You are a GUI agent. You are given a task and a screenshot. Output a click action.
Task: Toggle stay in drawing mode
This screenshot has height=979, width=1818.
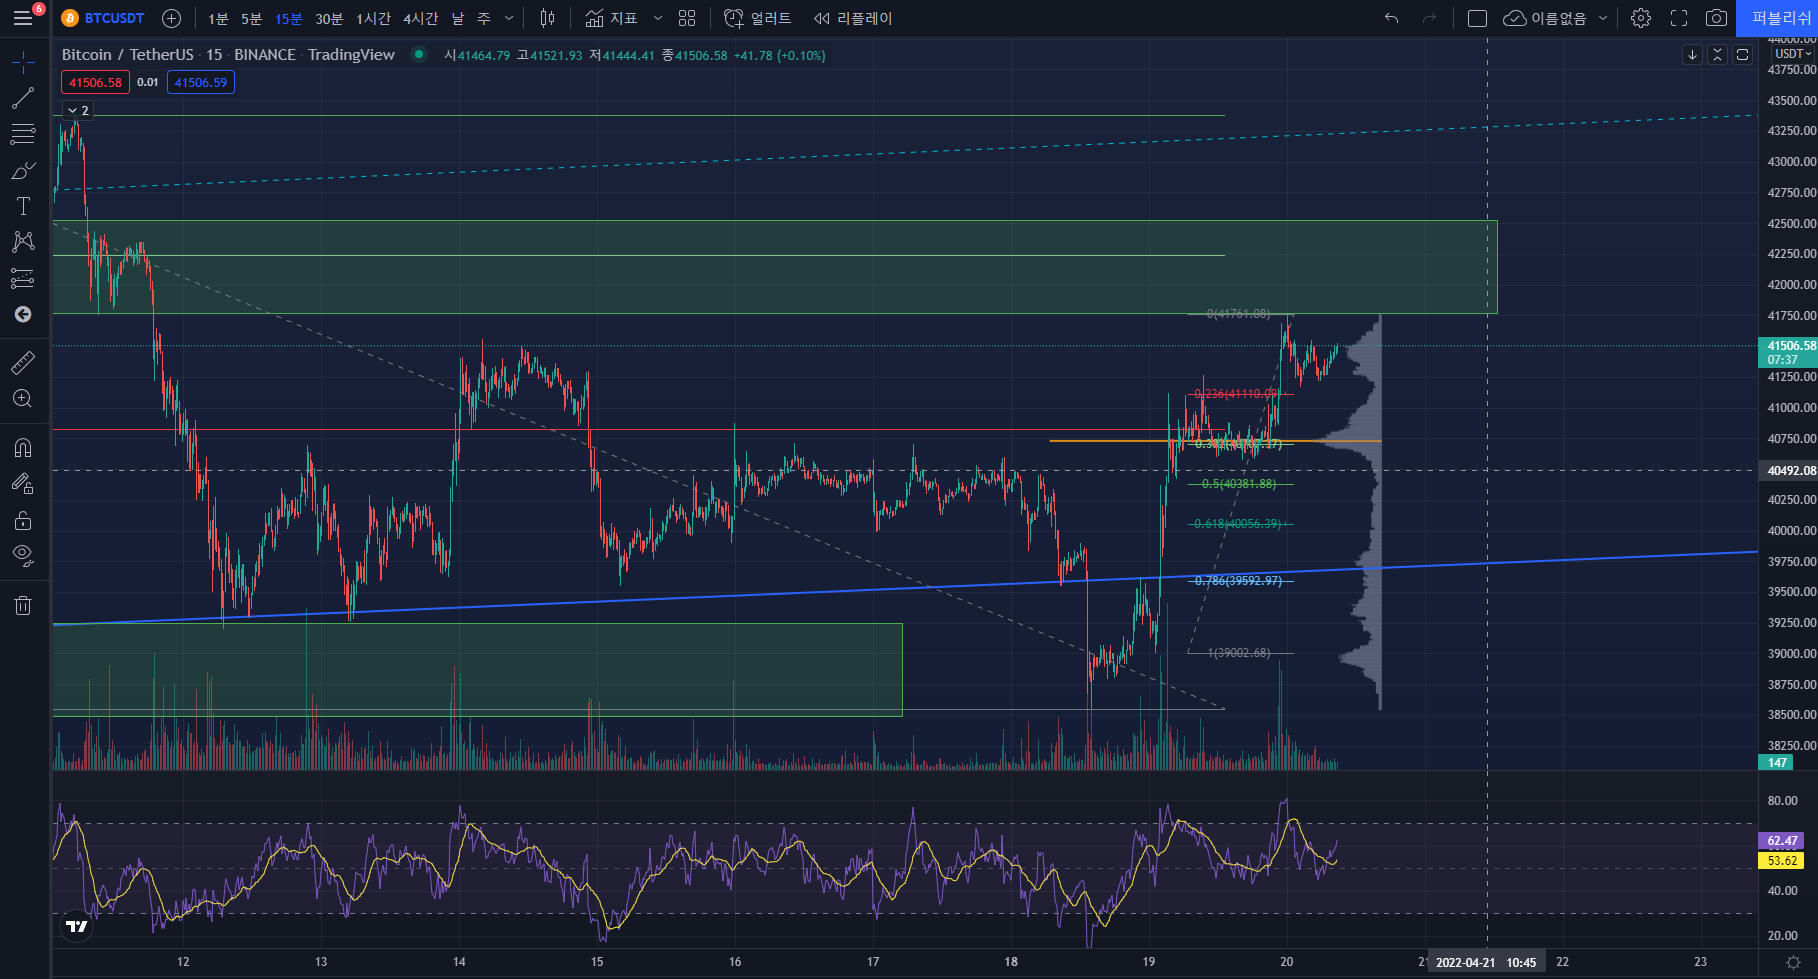(23, 484)
